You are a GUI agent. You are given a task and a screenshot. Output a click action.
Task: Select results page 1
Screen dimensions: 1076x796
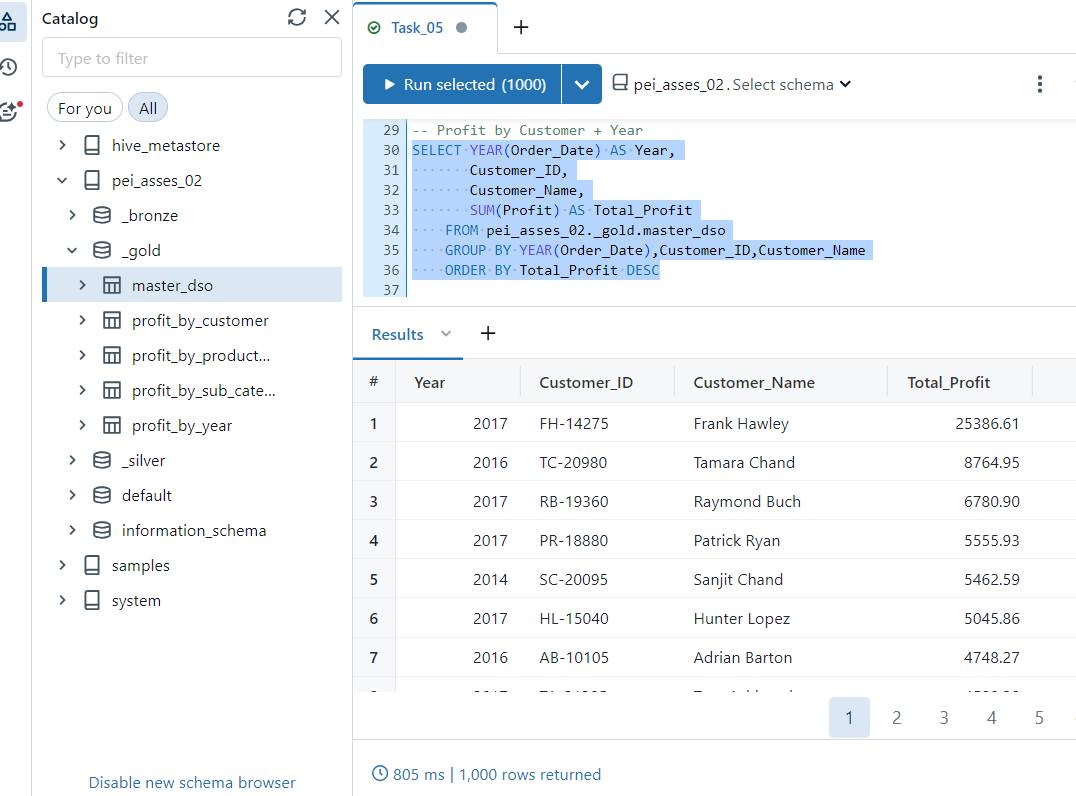click(x=849, y=718)
